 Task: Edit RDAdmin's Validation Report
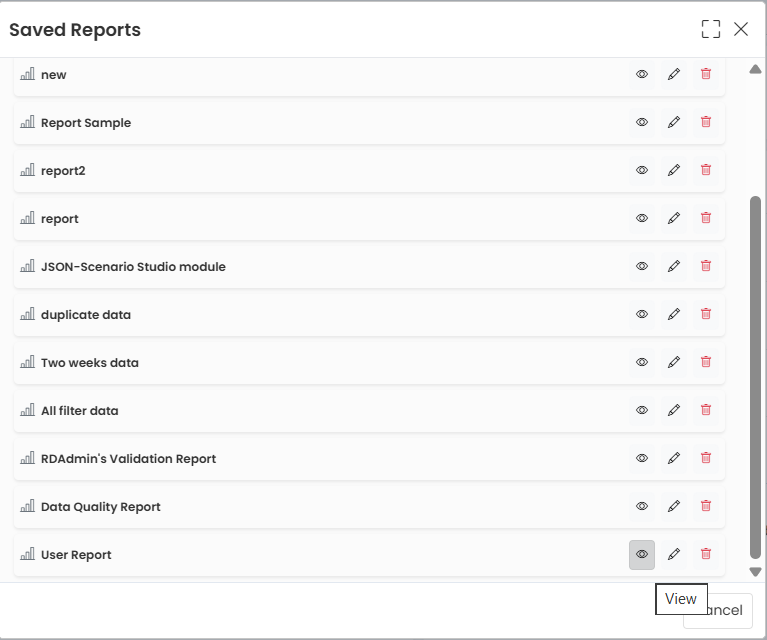(674, 458)
